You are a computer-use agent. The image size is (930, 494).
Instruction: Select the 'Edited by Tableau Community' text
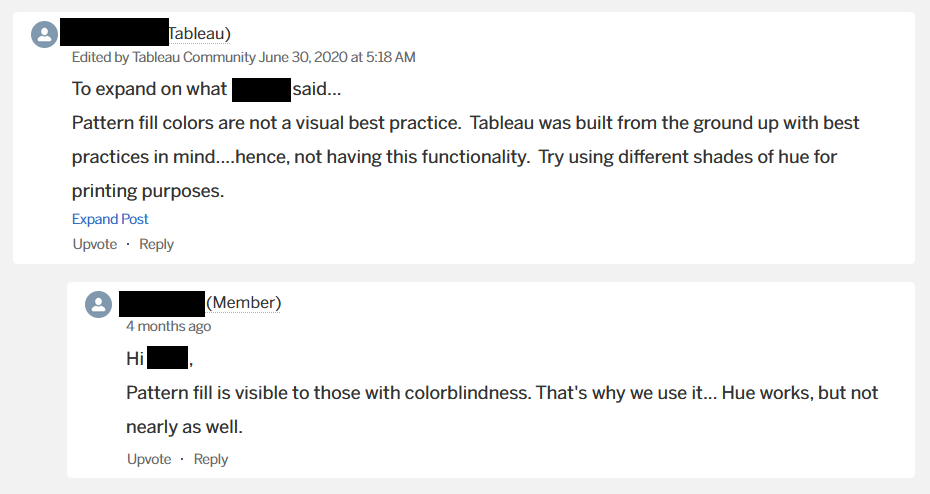pyautogui.click(x=164, y=57)
